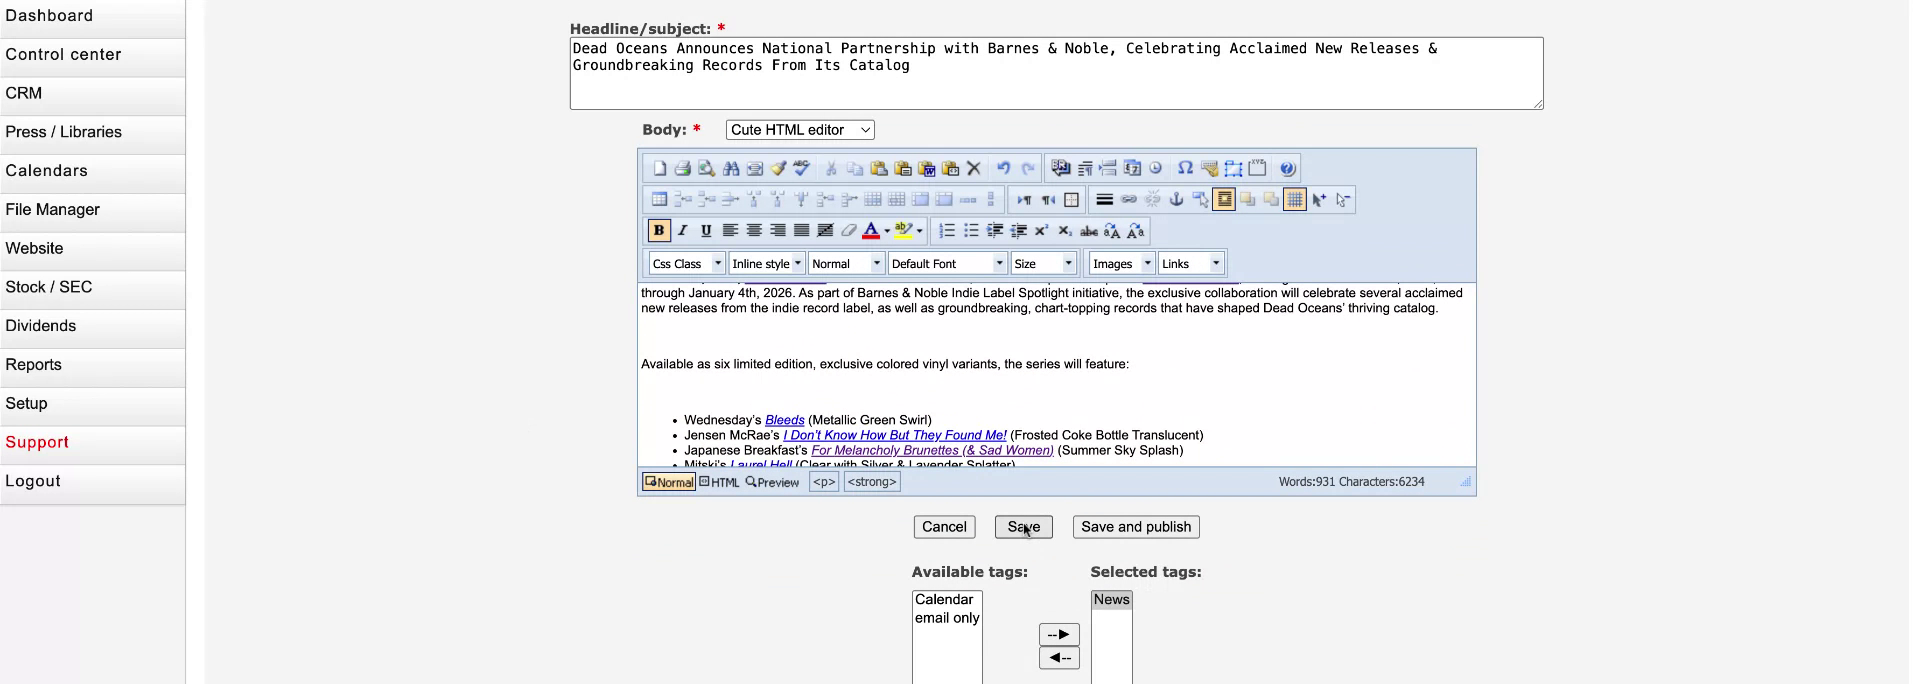Click the Delete X icon in toolbar
This screenshot has width=1920, height=684.
point(974,168)
